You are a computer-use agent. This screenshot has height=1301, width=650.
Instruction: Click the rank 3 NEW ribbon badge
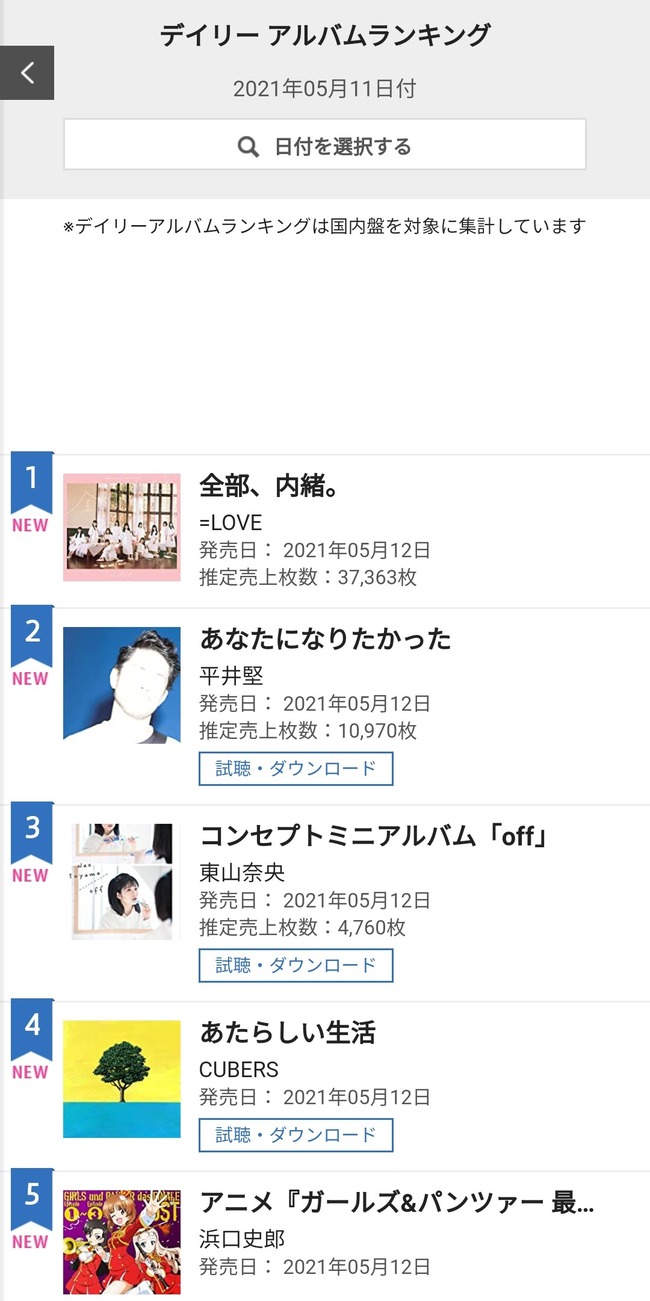click(x=29, y=847)
